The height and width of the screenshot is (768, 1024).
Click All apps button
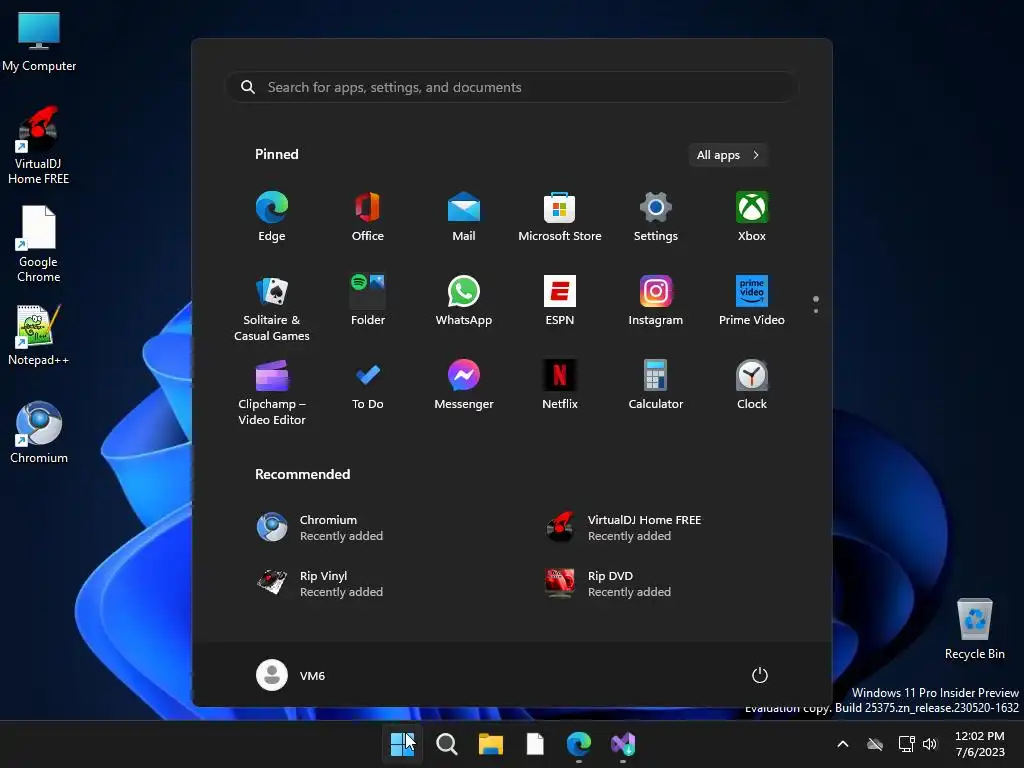728,155
